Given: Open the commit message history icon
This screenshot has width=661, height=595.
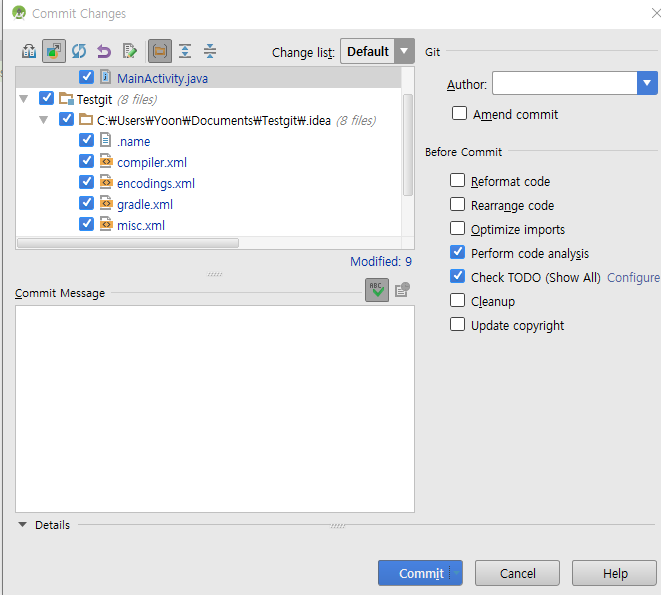Looking at the screenshot, I should [402, 290].
